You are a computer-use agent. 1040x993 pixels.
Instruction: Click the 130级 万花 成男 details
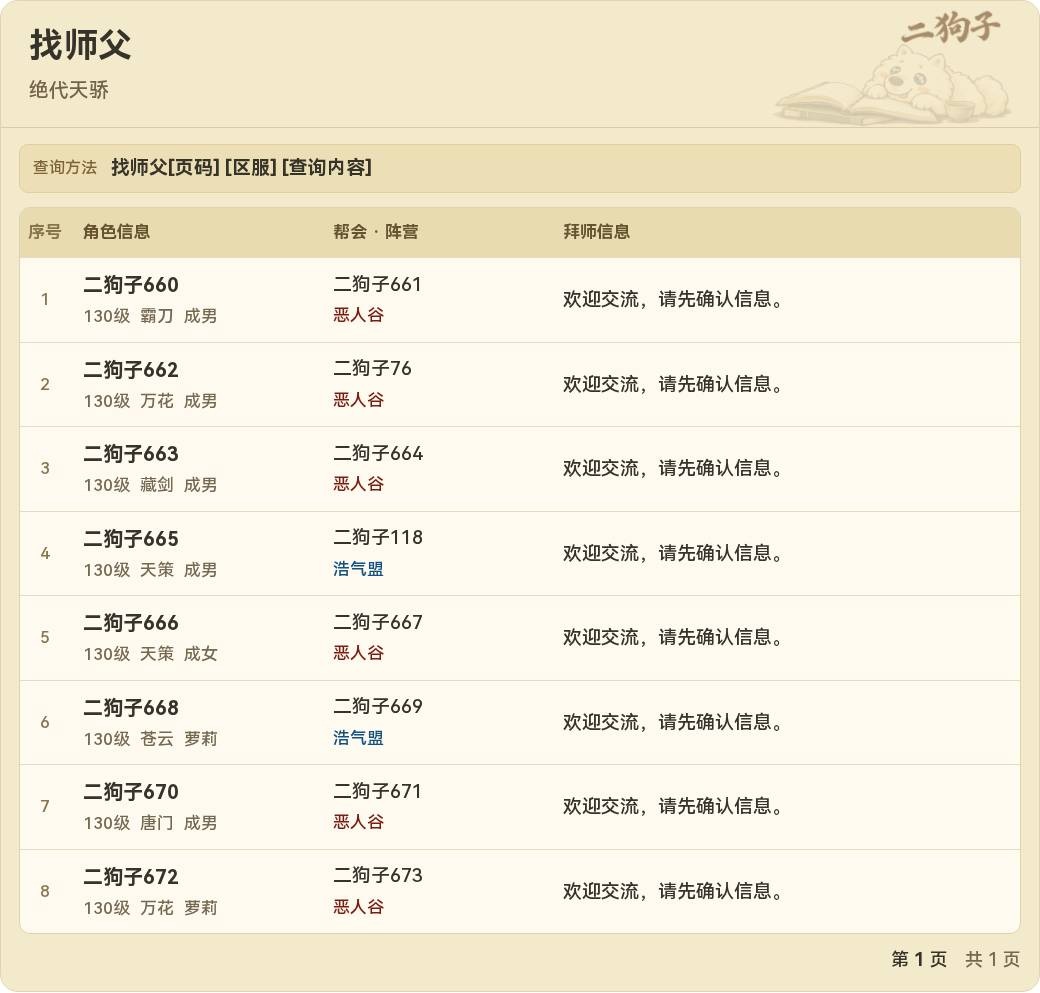click(151, 401)
